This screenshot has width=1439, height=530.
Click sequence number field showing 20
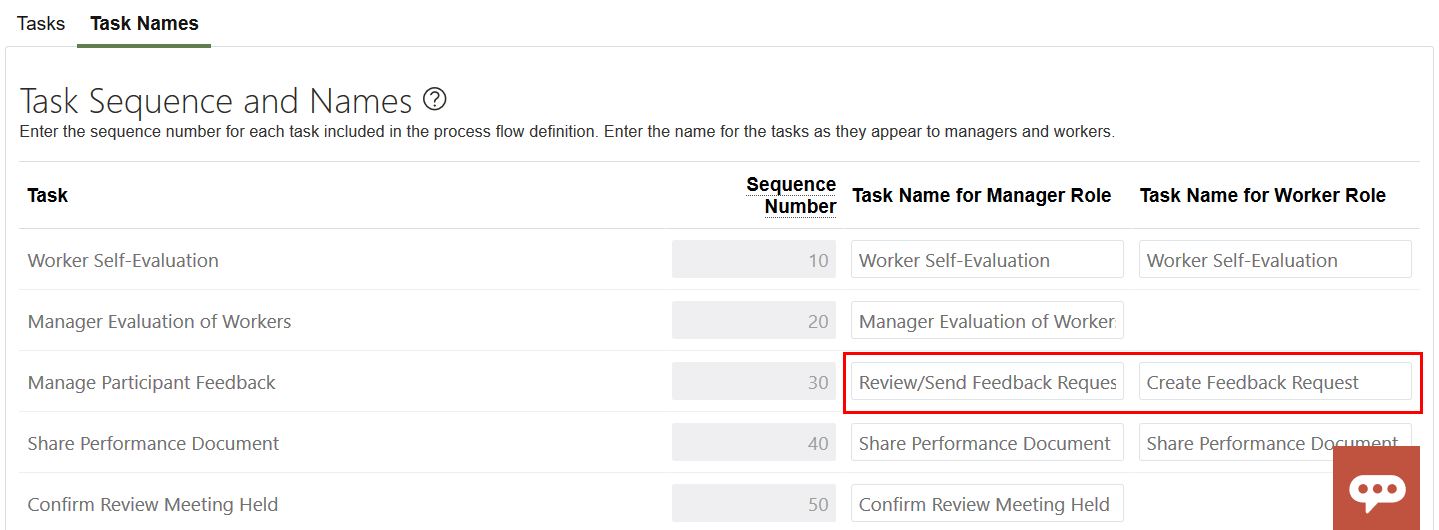(754, 321)
